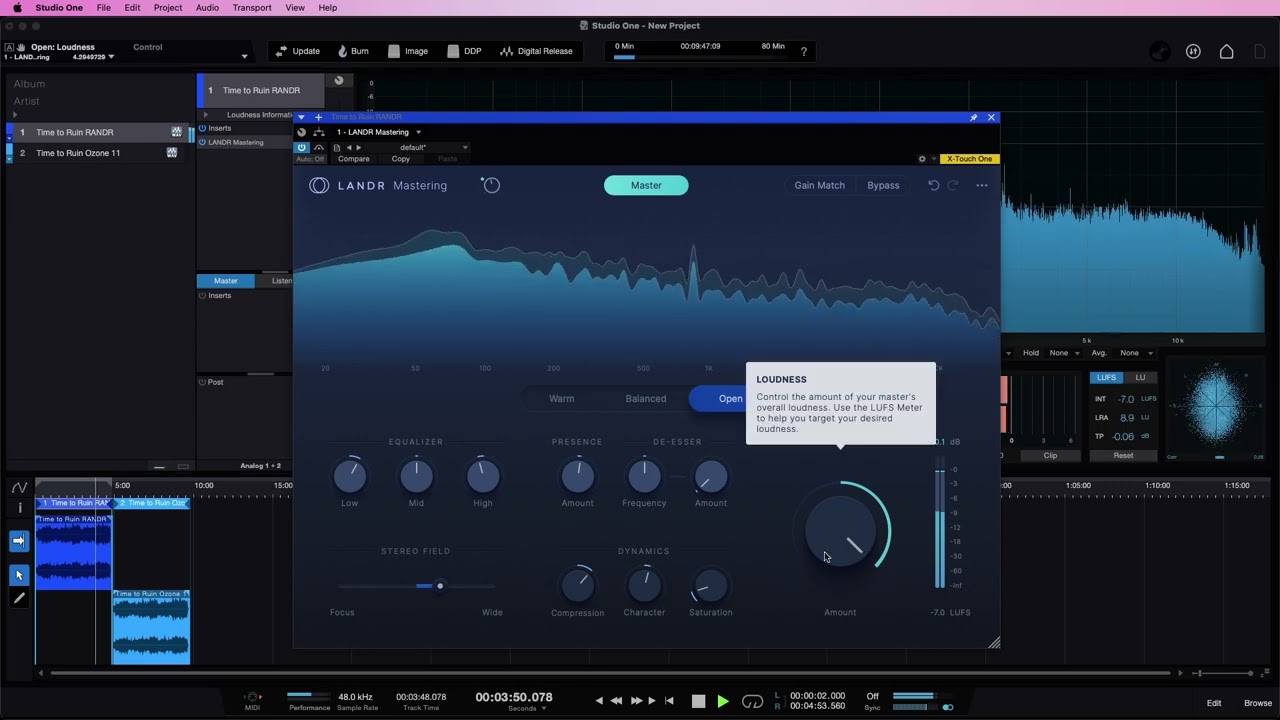Select the paint pencil tool
1280x720 pixels.
(x=19, y=598)
